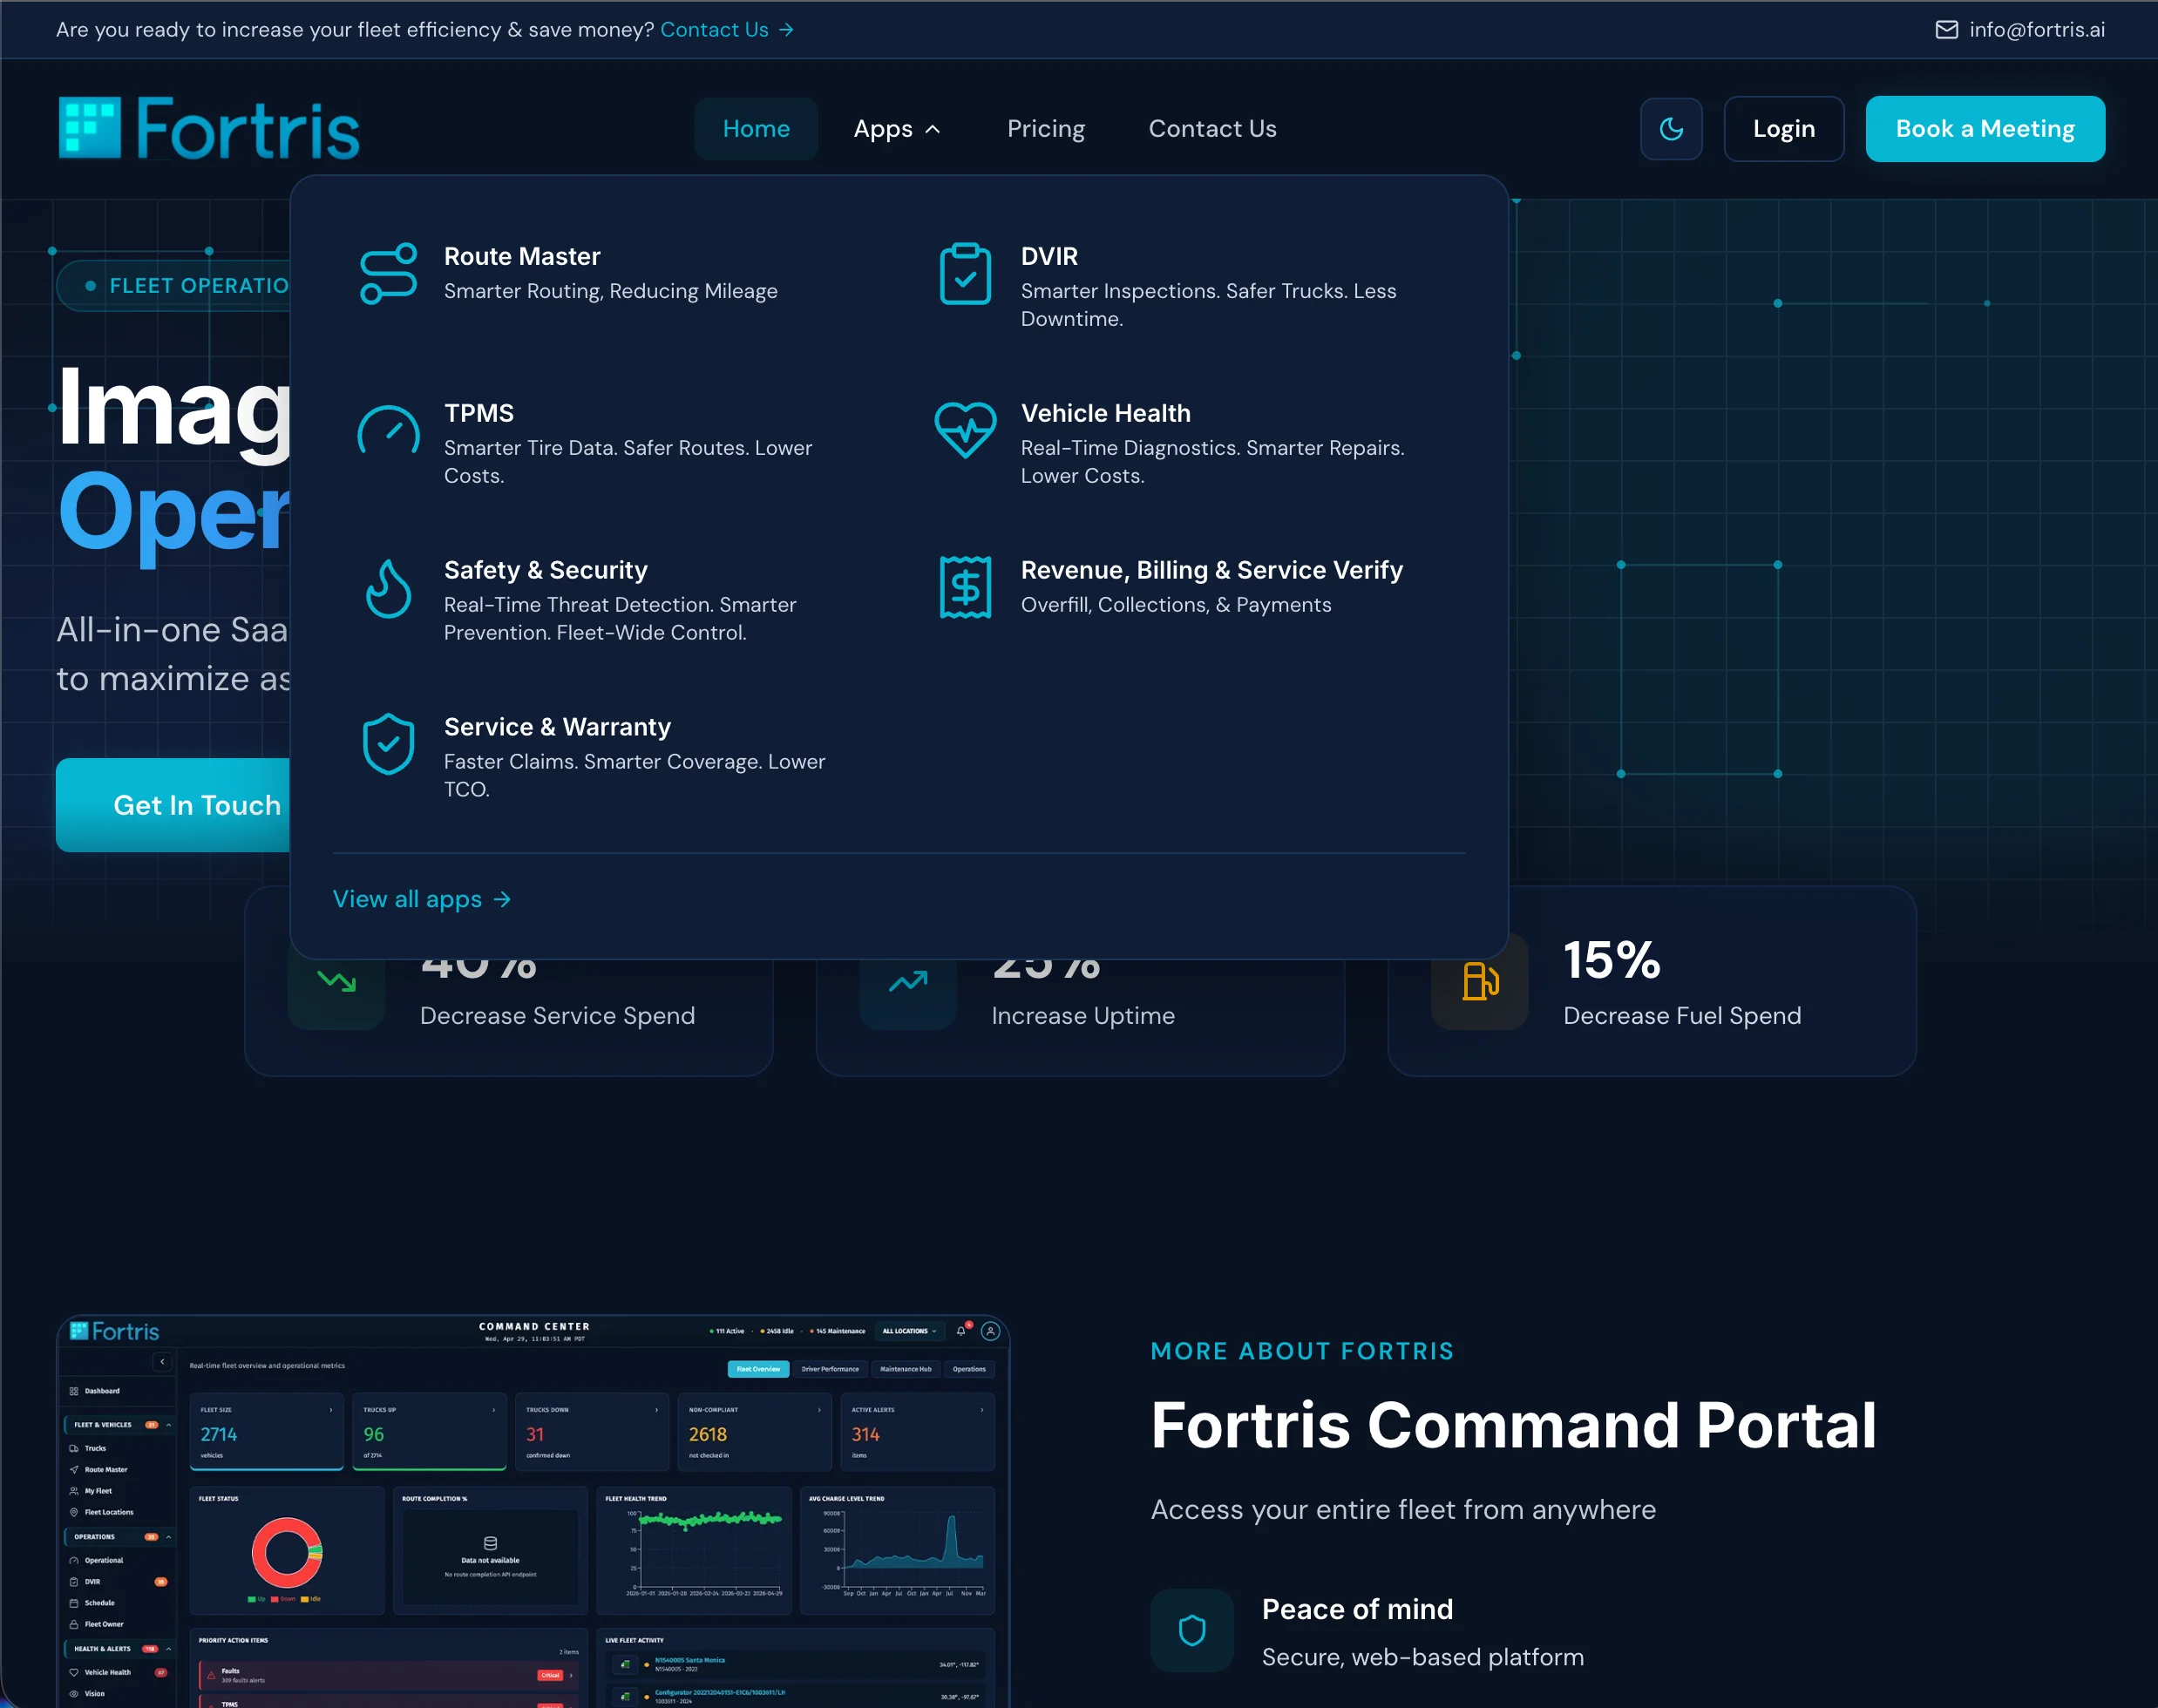Open the Pricing page

tap(1046, 129)
